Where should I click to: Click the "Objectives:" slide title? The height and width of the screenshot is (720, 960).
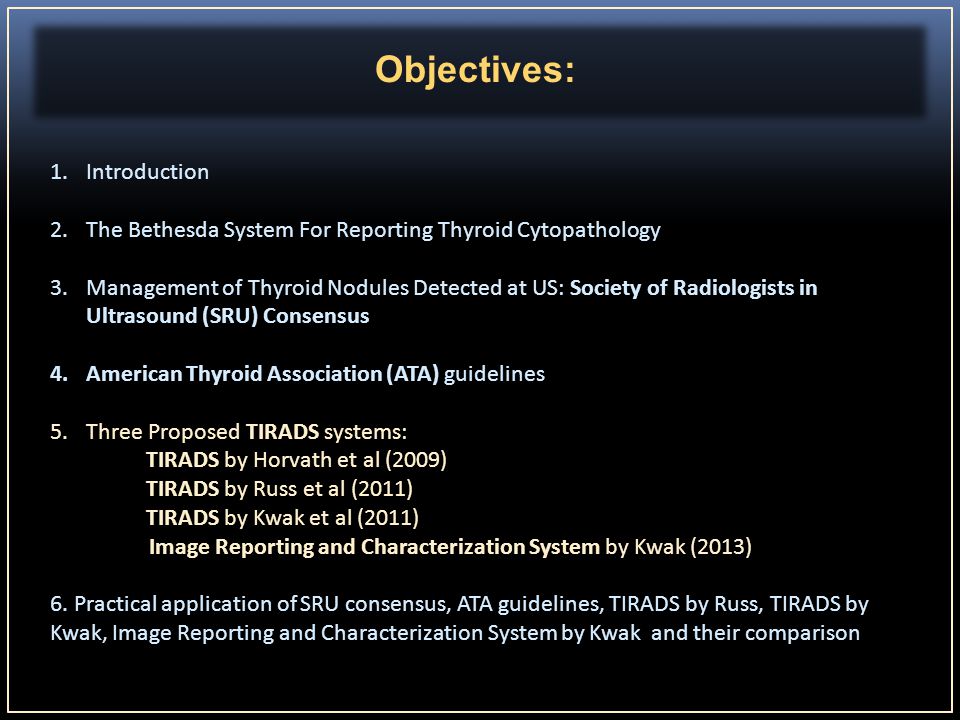coord(475,70)
